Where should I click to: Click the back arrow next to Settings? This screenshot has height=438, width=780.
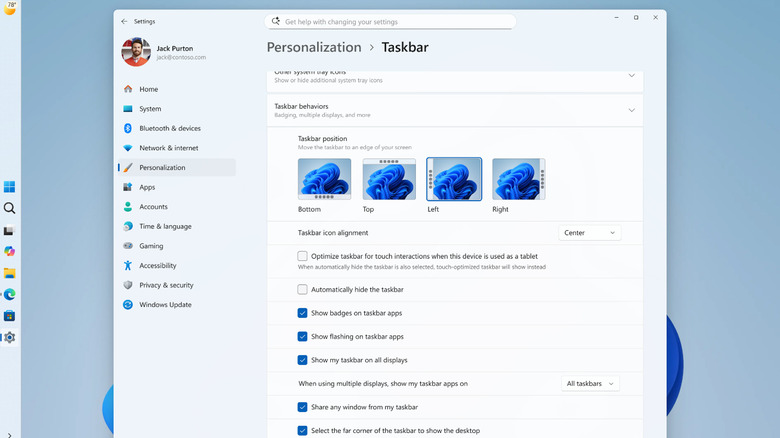(124, 21)
